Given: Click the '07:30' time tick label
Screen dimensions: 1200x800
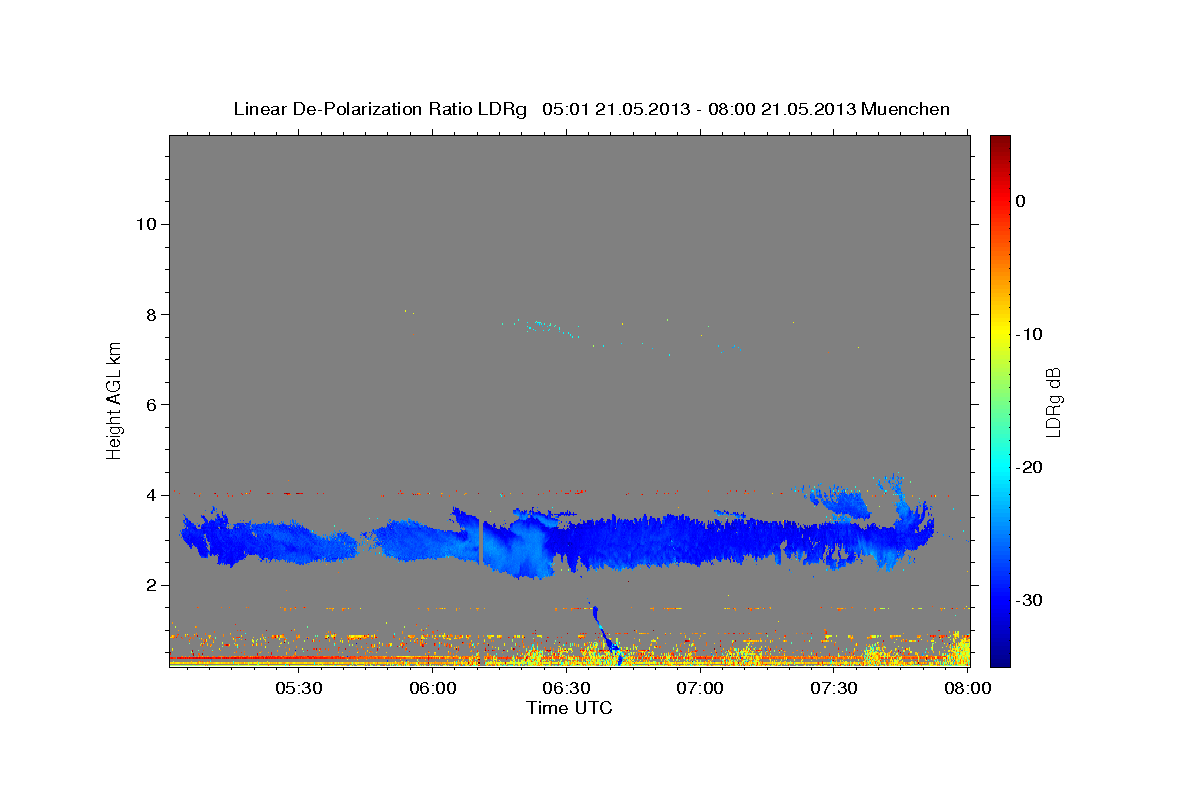Looking at the screenshot, I should tap(835, 689).
